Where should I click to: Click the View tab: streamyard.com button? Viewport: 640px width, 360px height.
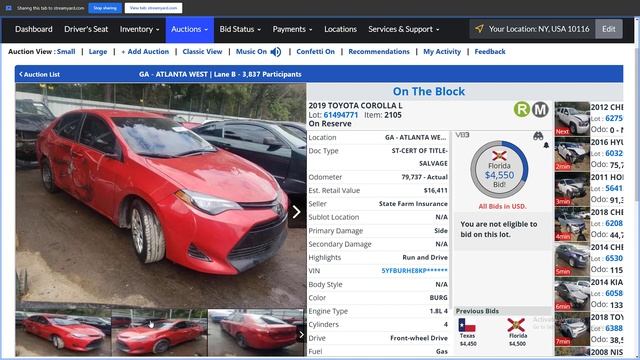pos(153,8)
